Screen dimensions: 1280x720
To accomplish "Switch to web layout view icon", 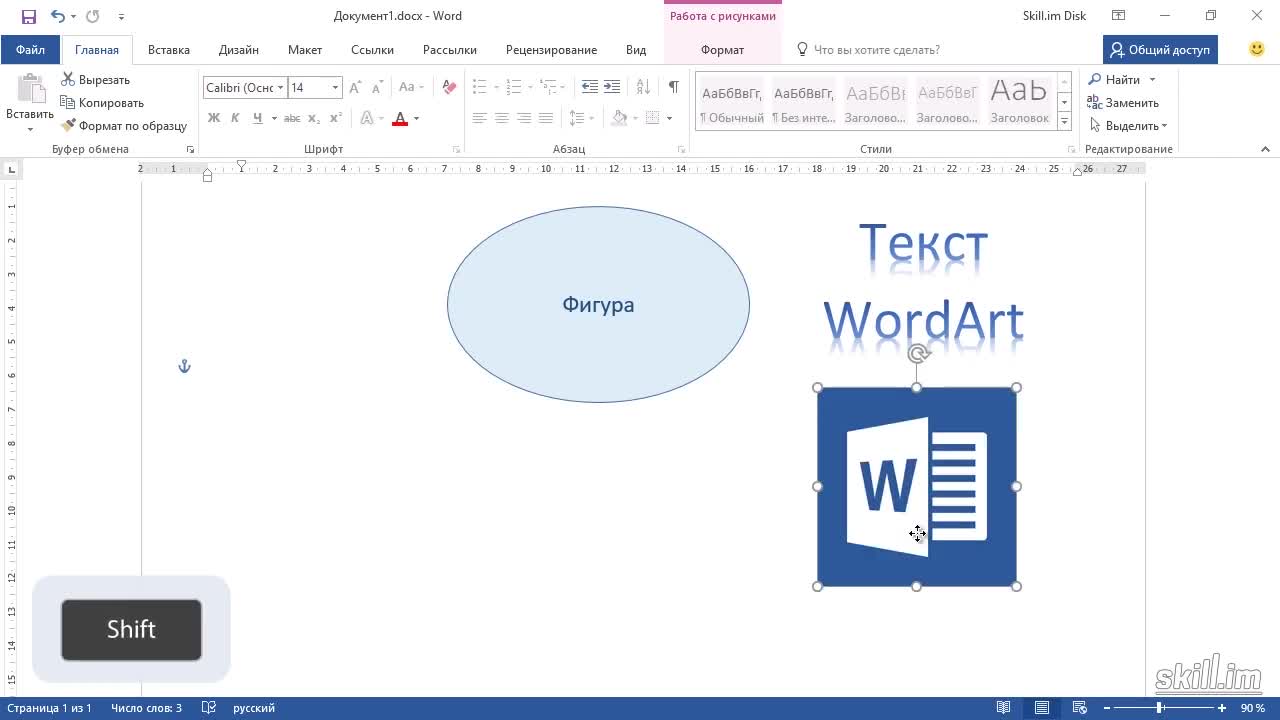I will pos(1080,707).
